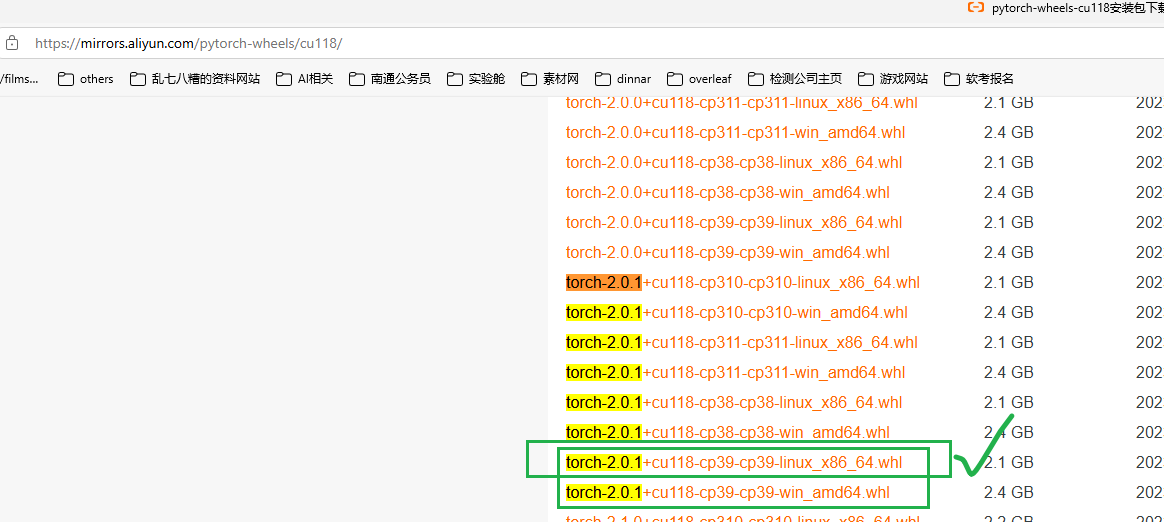Open the overleaf bookmark folder
The height and width of the screenshot is (522, 1164).
(700, 79)
